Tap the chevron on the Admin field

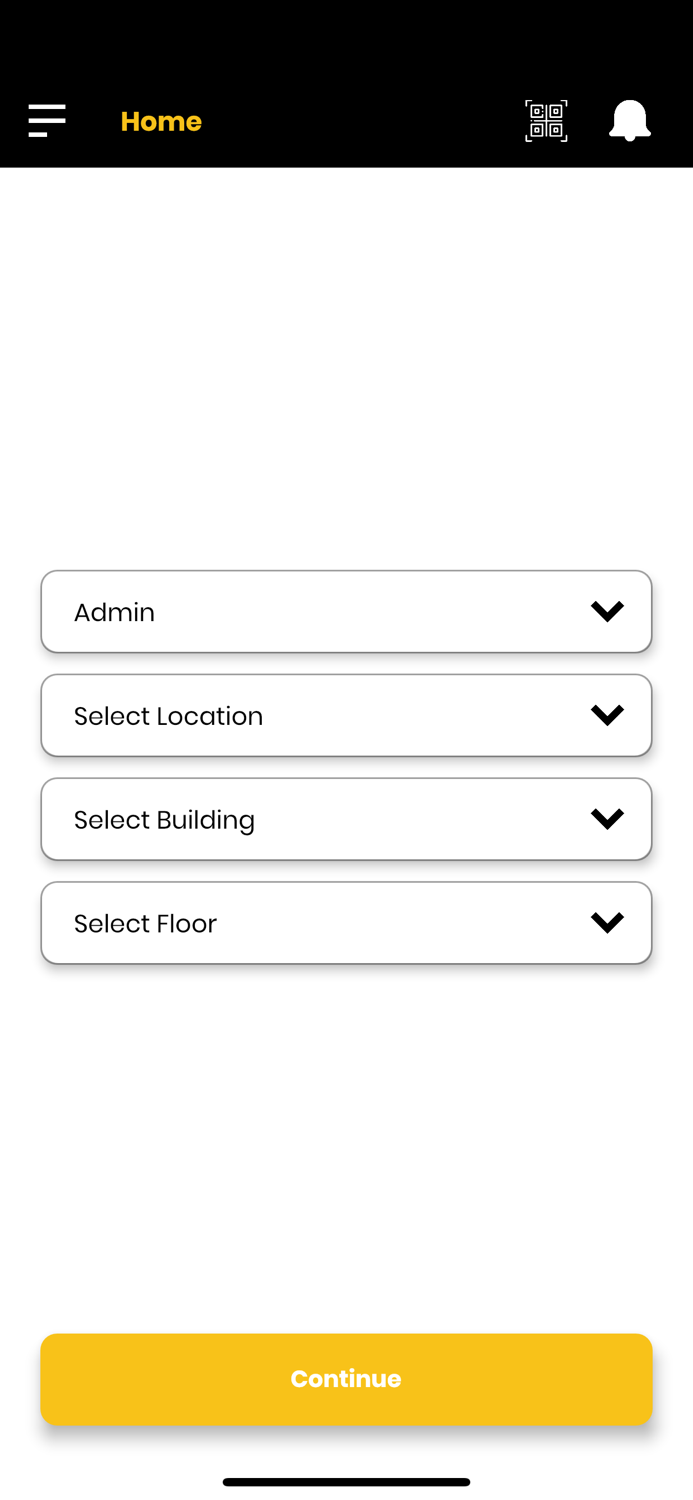pos(608,611)
